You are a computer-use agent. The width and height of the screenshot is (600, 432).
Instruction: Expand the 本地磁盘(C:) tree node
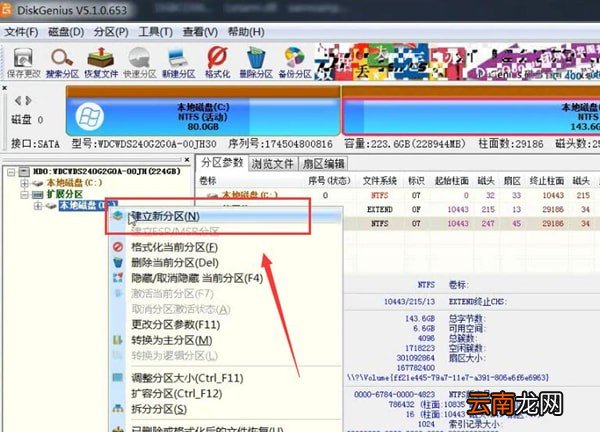(24, 183)
